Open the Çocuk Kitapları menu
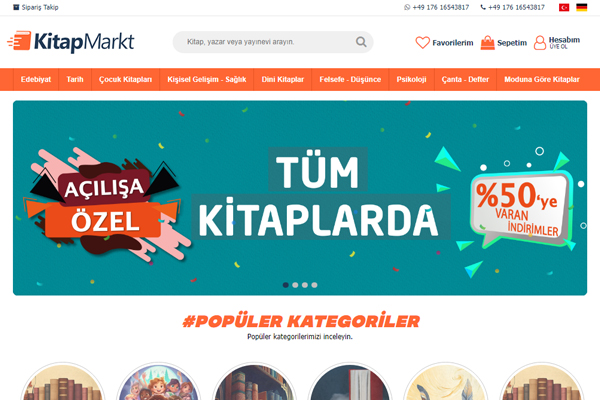 [x=125, y=80]
